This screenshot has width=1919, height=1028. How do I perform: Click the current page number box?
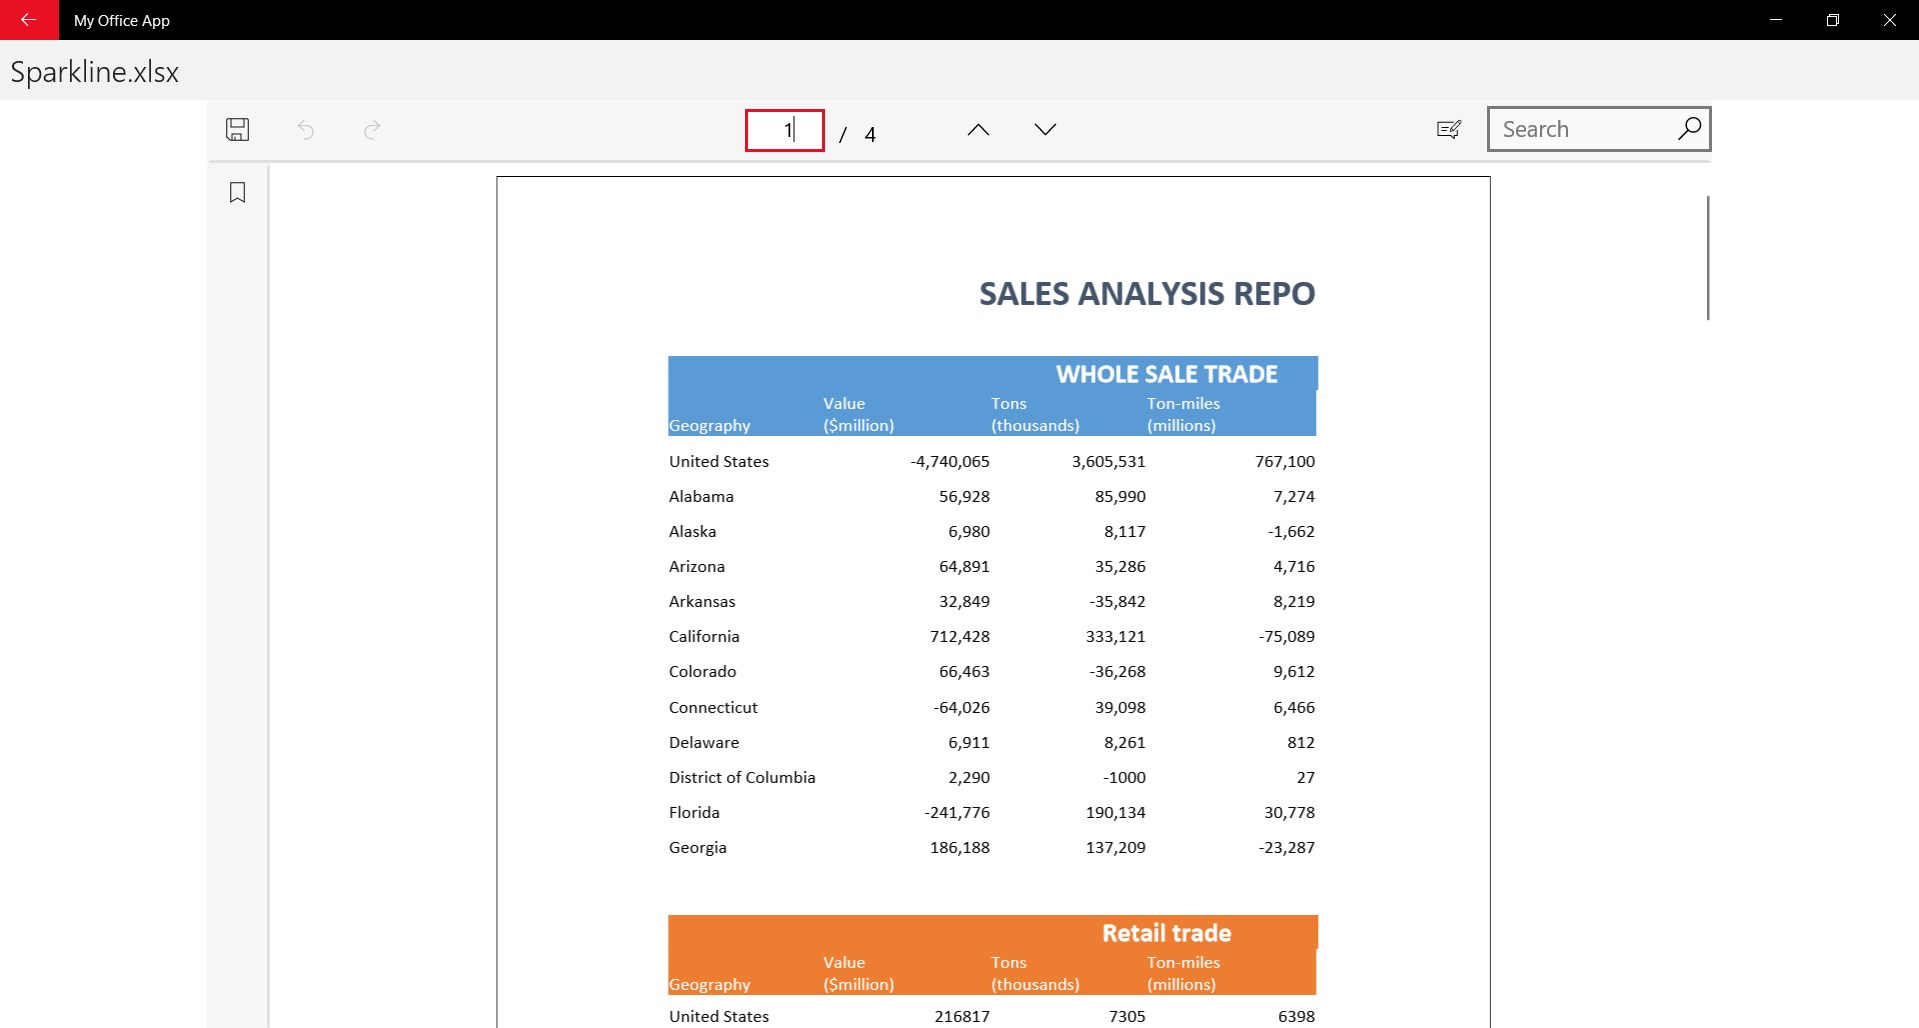[x=785, y=130]
